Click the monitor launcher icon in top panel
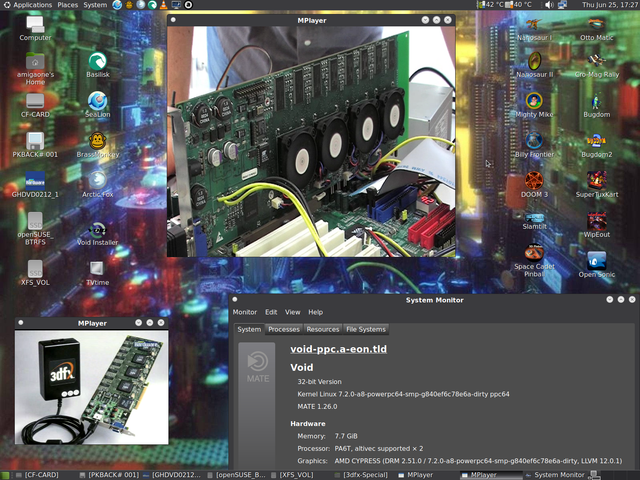The image size is (640, 480). [x=176, y=5]
